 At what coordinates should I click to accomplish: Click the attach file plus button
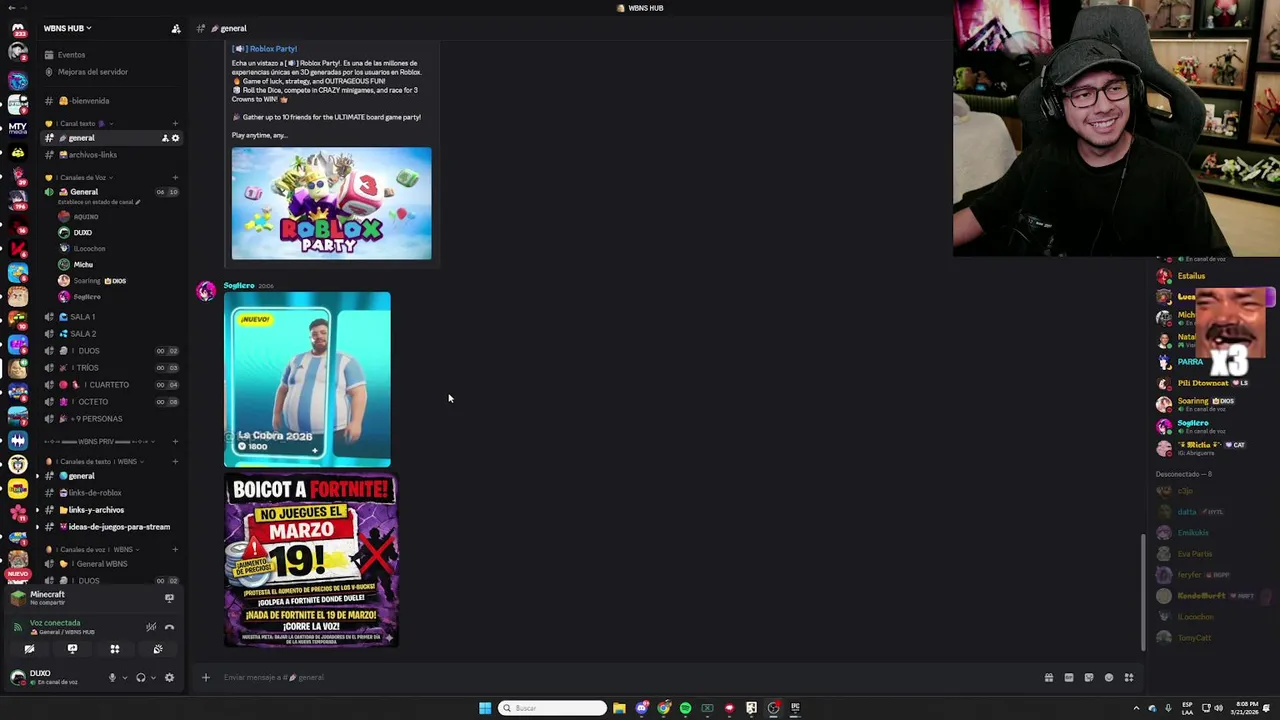[x=206, y=677]
